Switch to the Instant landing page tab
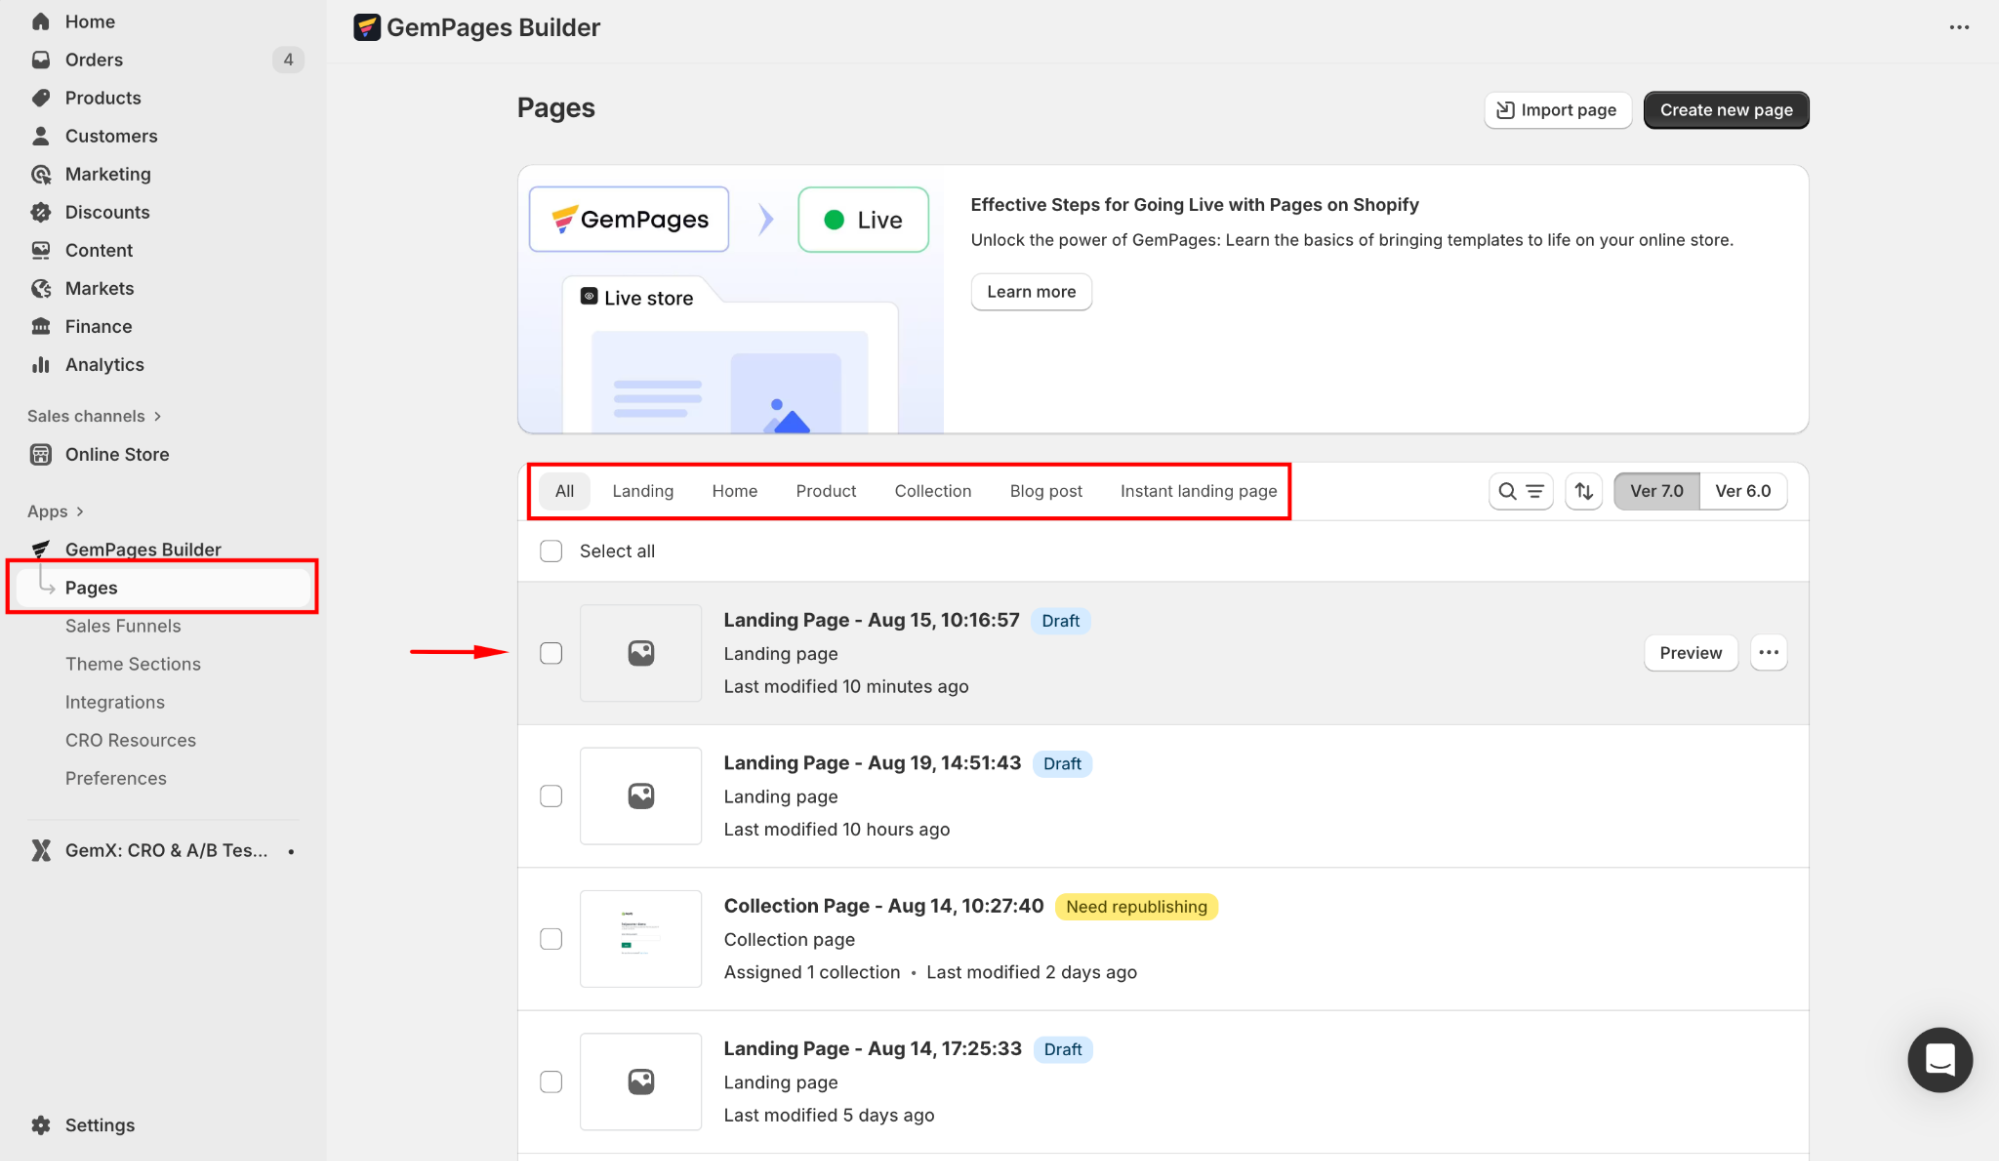This screenshot has width=1999, height=1161. pyautogui.click(x=1198, y=491)
